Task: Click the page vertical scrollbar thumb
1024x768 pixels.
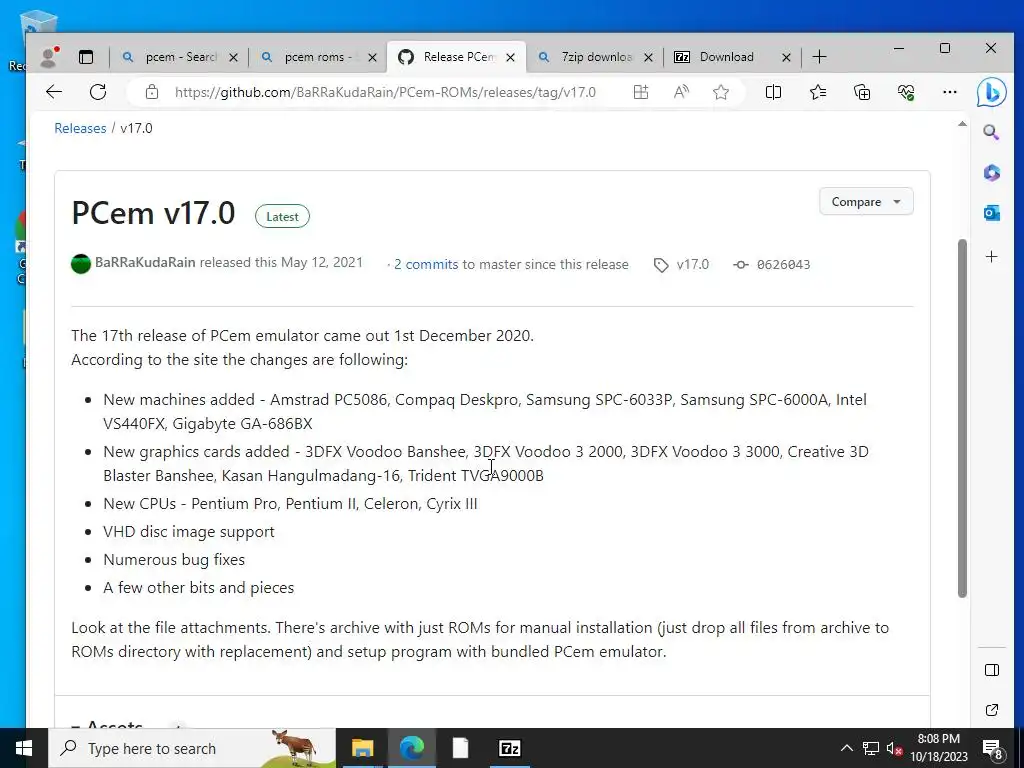Action: [x=962, y=418]
